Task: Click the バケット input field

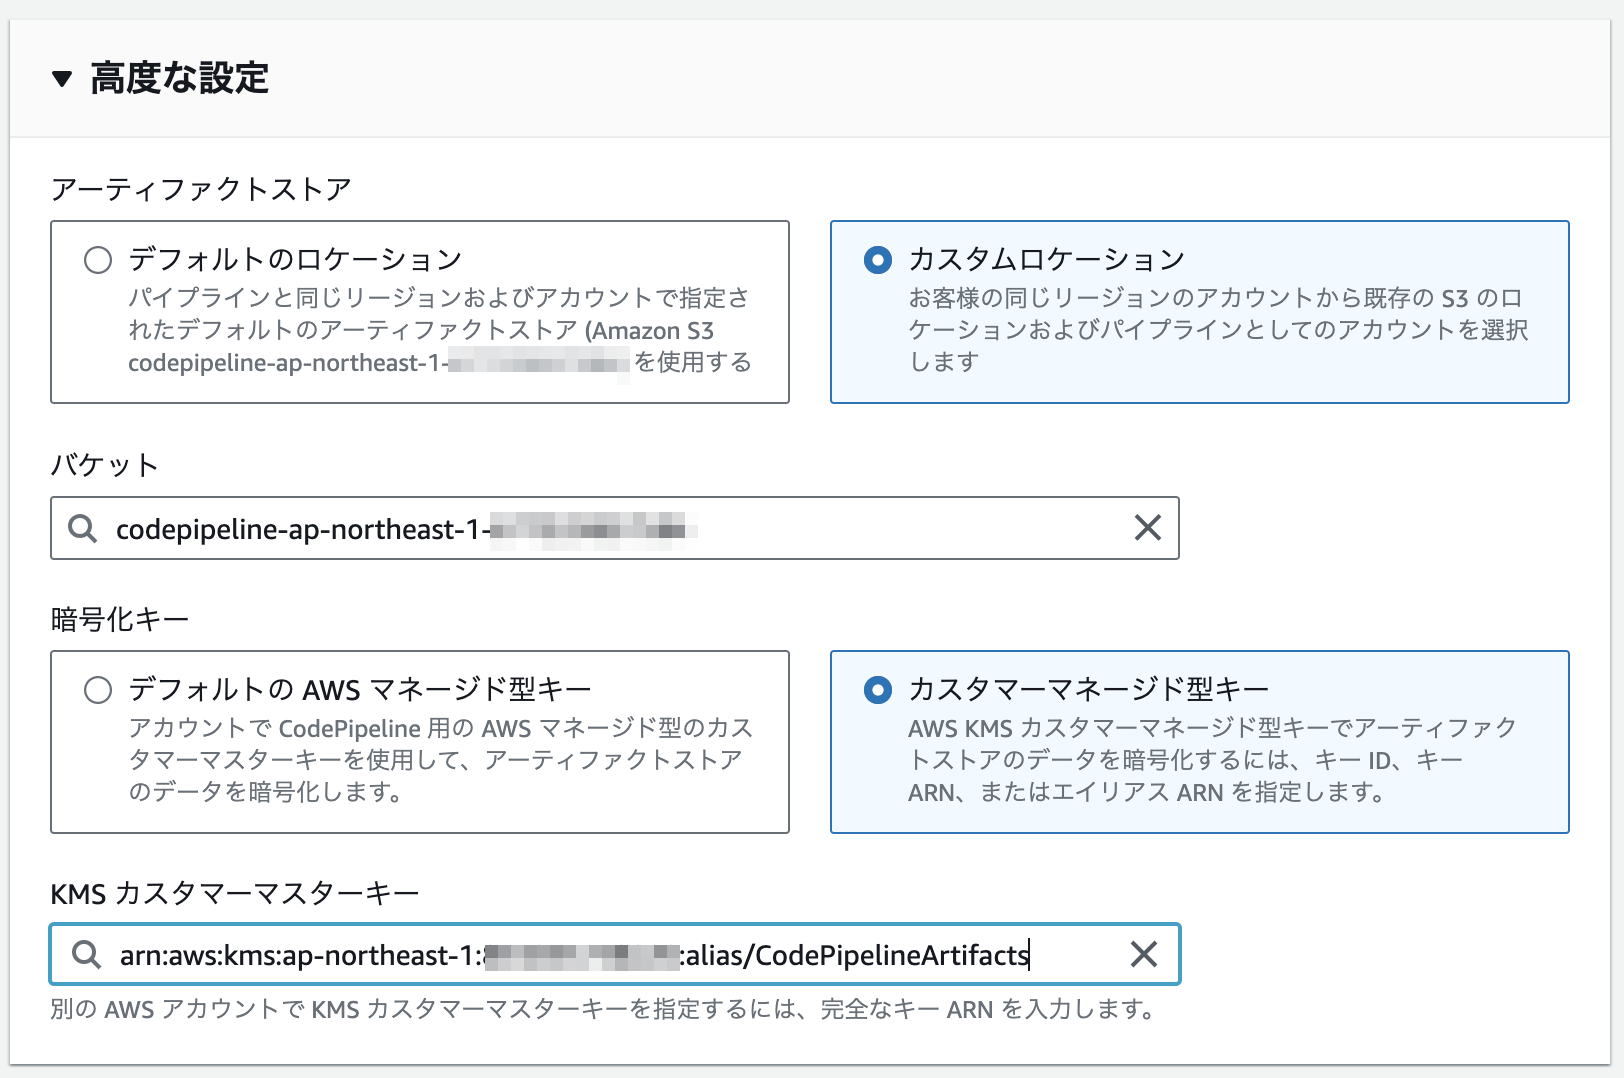Action: click(600, 528)
